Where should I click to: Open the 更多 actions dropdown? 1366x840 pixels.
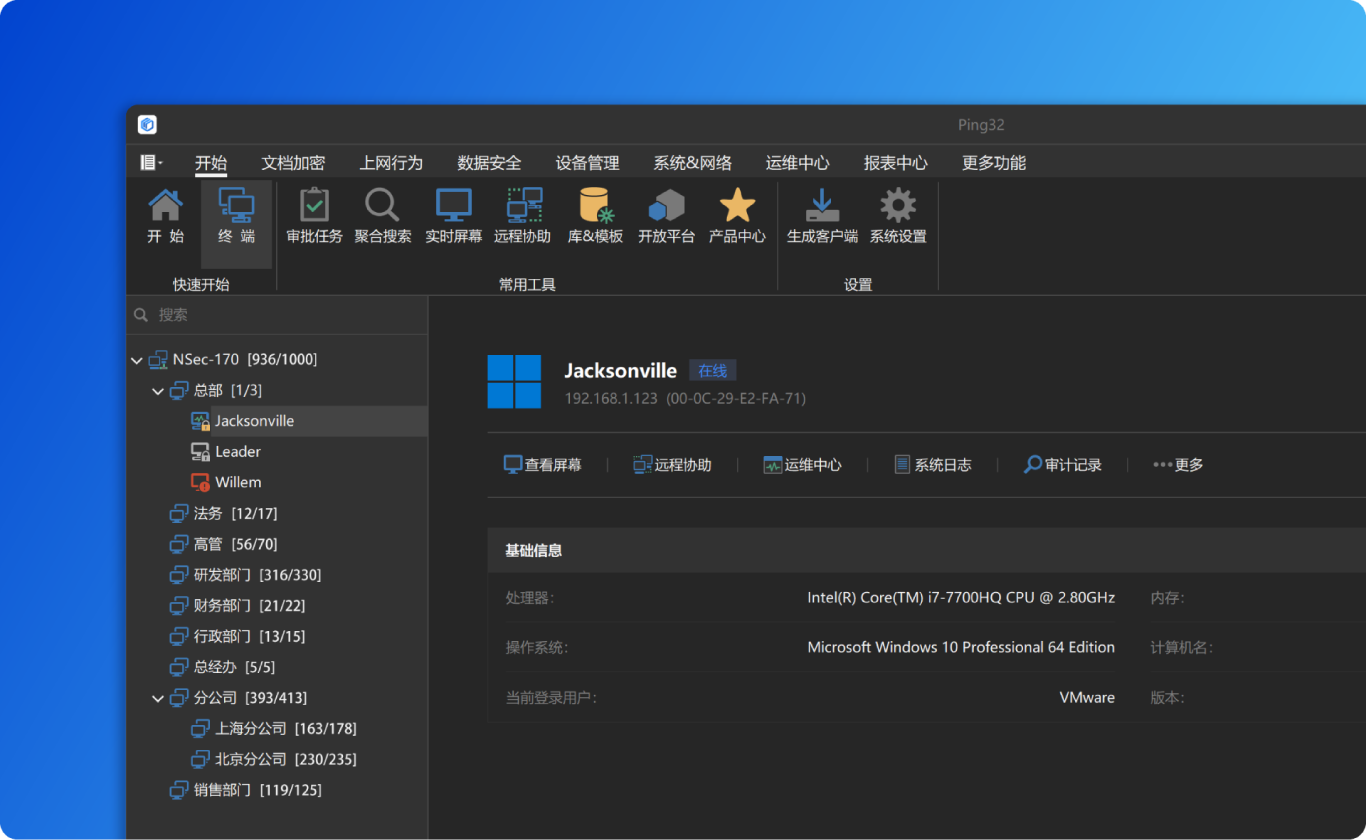1178,465
